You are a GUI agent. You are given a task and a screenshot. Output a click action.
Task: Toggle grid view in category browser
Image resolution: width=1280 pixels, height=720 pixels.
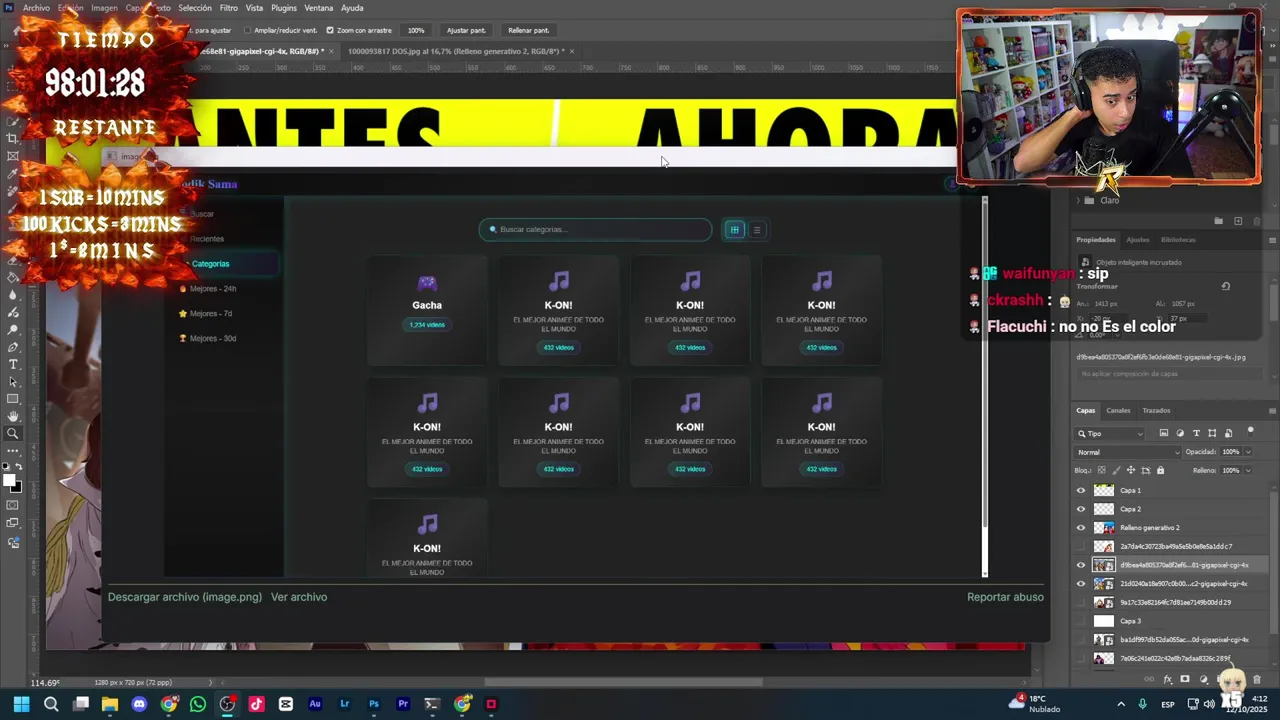(x=734, y=230)
